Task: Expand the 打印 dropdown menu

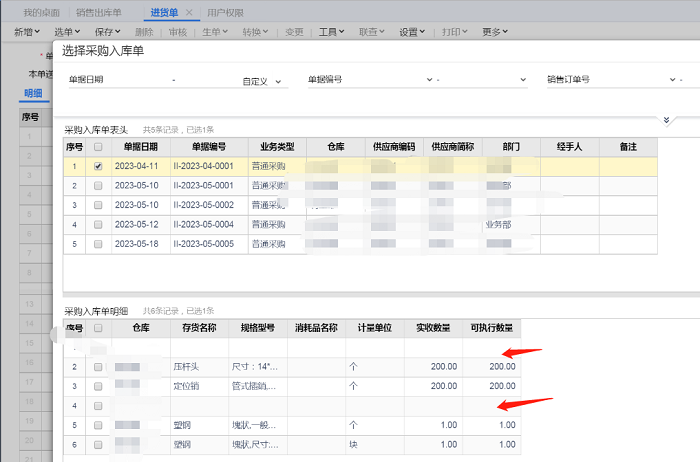Action: pos(455,32)
